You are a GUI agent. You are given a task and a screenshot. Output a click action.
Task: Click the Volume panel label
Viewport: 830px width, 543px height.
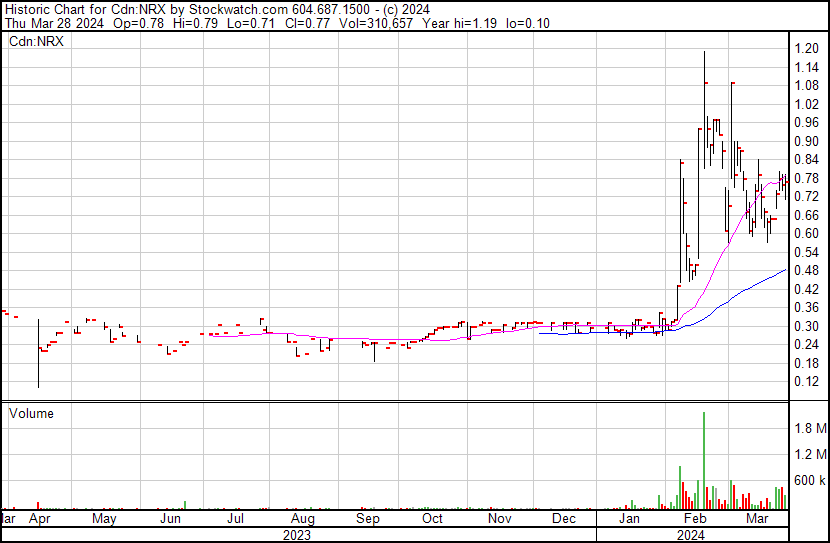point(31,413)
